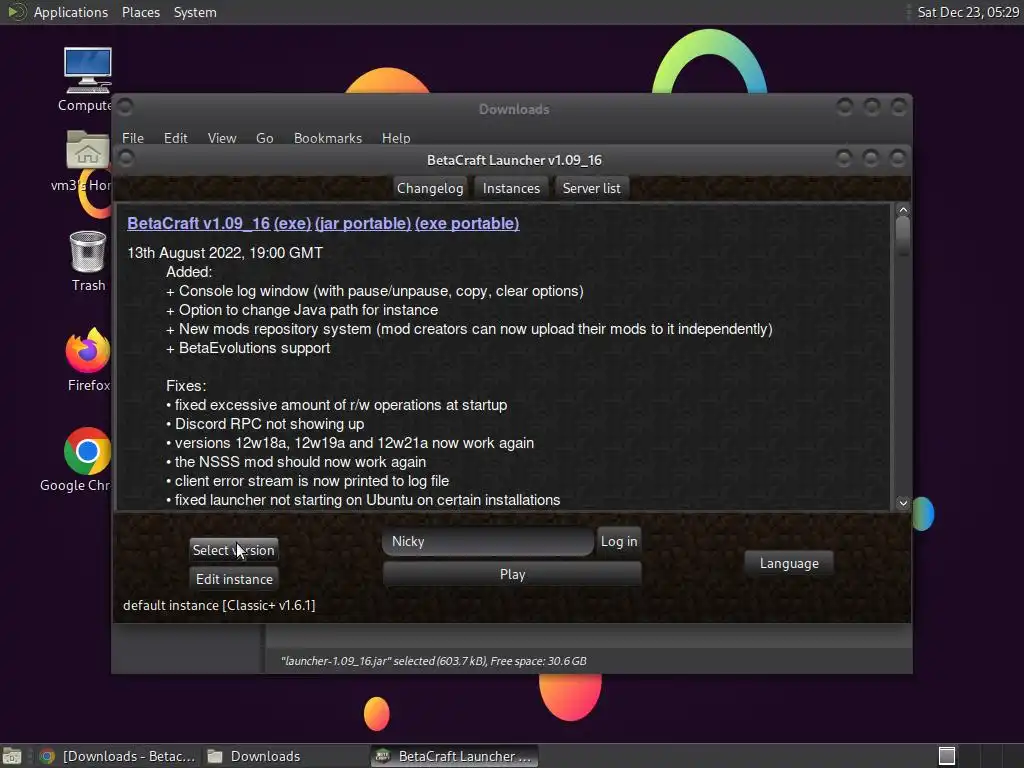Click the Select version button

pos(234,550)
